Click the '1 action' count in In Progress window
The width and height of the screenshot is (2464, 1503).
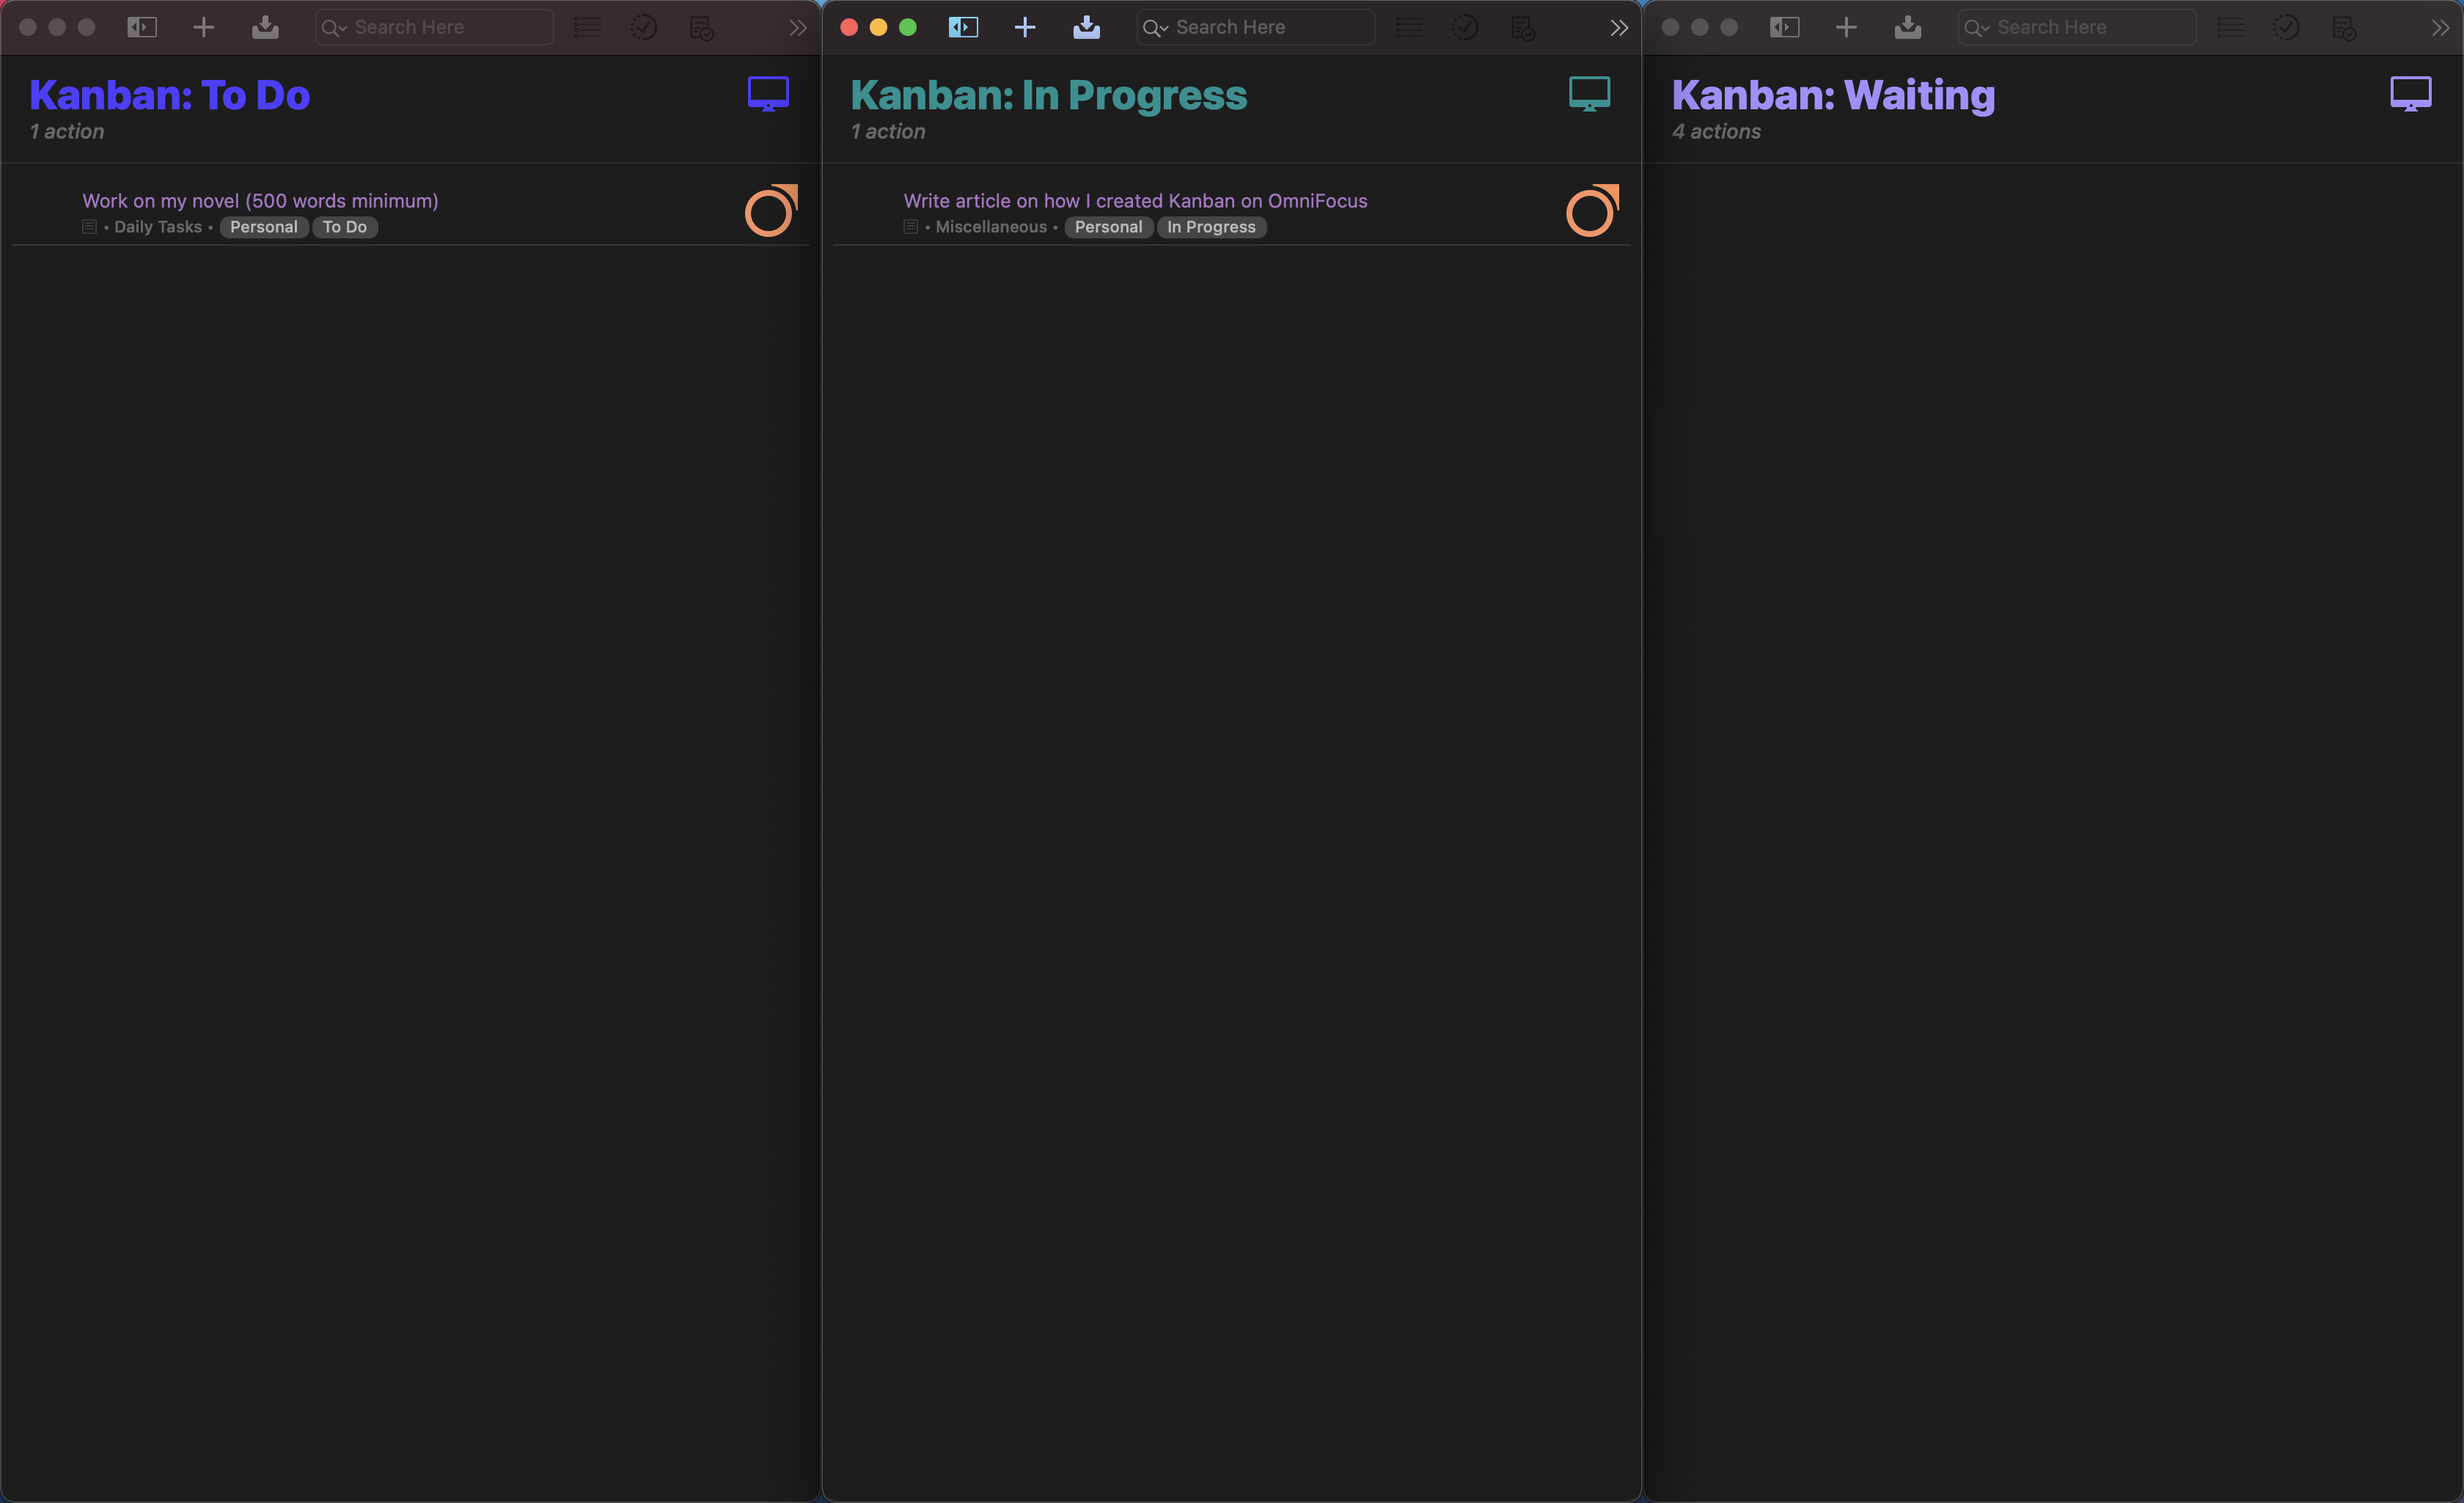pyautogui.click(x=888, y=132)
